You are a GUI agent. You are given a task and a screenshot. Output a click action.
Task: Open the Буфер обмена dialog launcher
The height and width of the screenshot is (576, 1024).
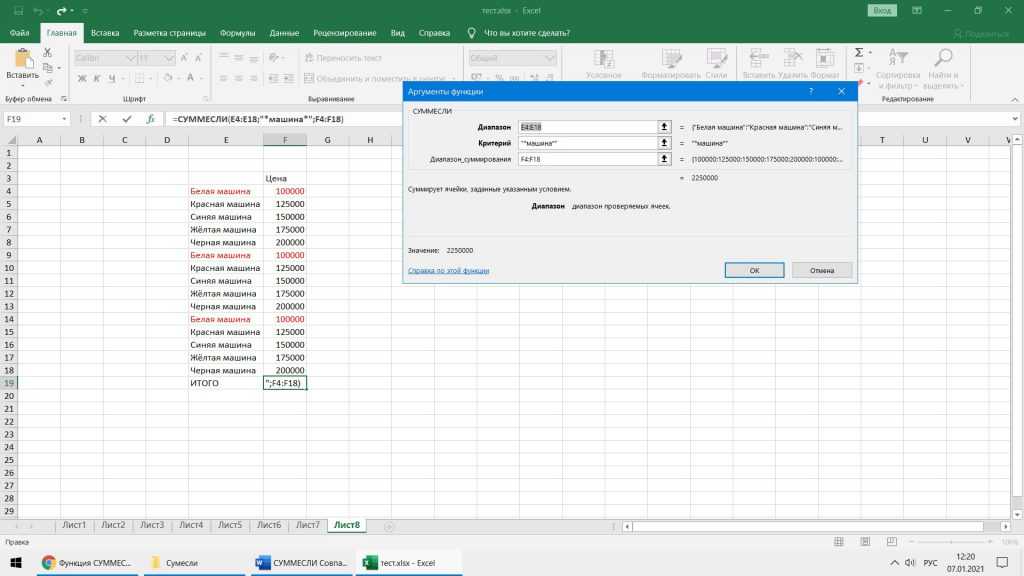64,99
